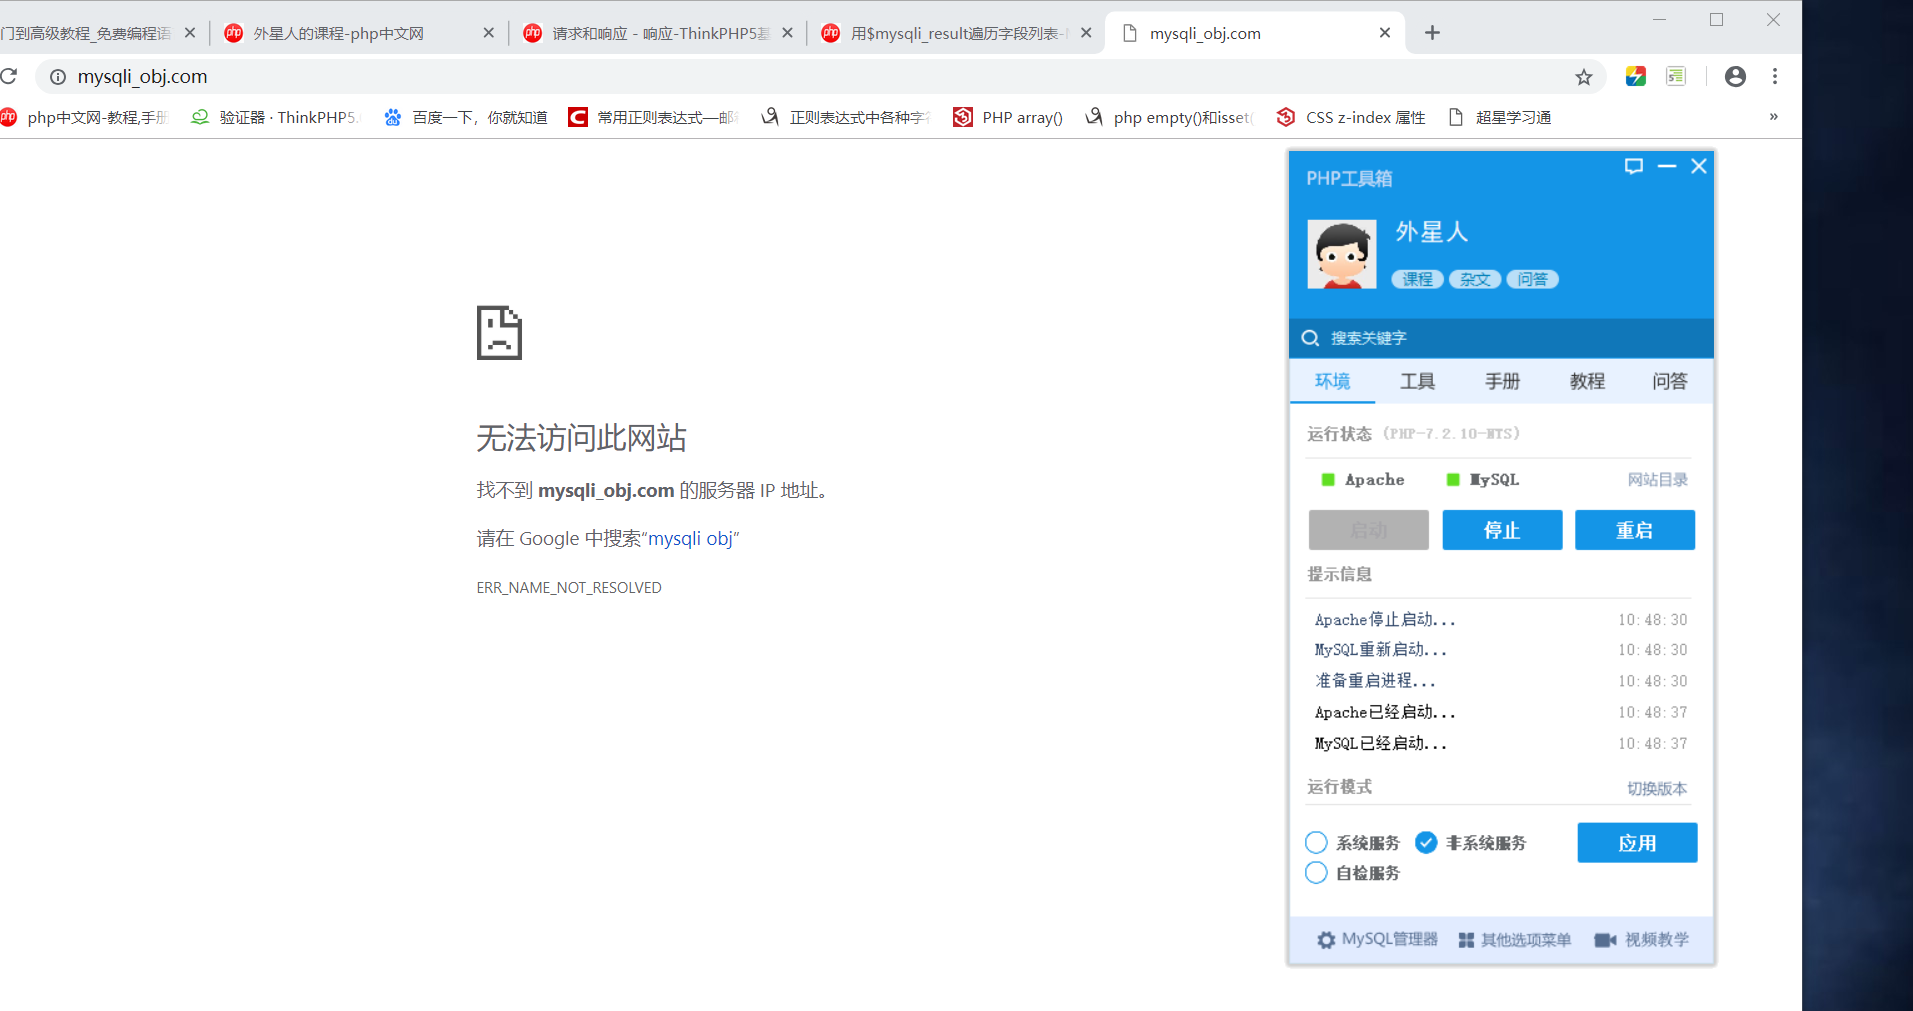Screen dimensions: 1913x1011
Task: Click the feedback chat bubble icon in PHP工具箱
Action: 1633,166
